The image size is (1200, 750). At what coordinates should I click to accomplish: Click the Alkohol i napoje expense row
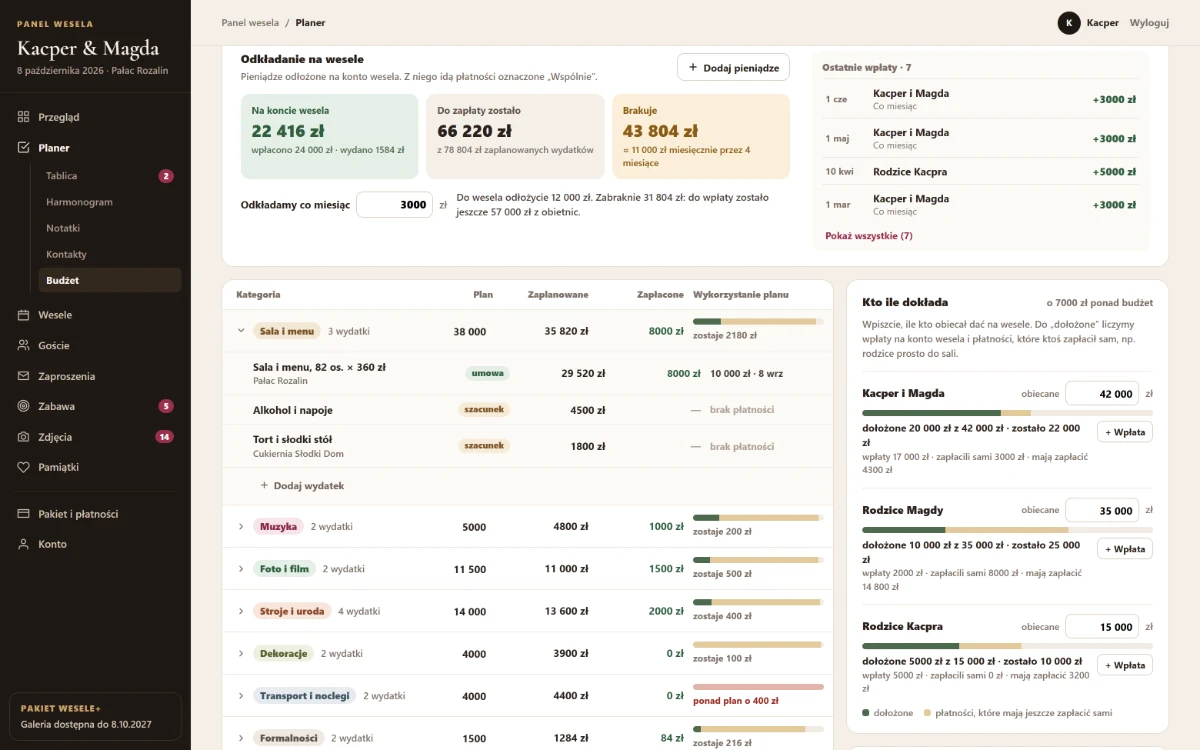click(527, 410)
